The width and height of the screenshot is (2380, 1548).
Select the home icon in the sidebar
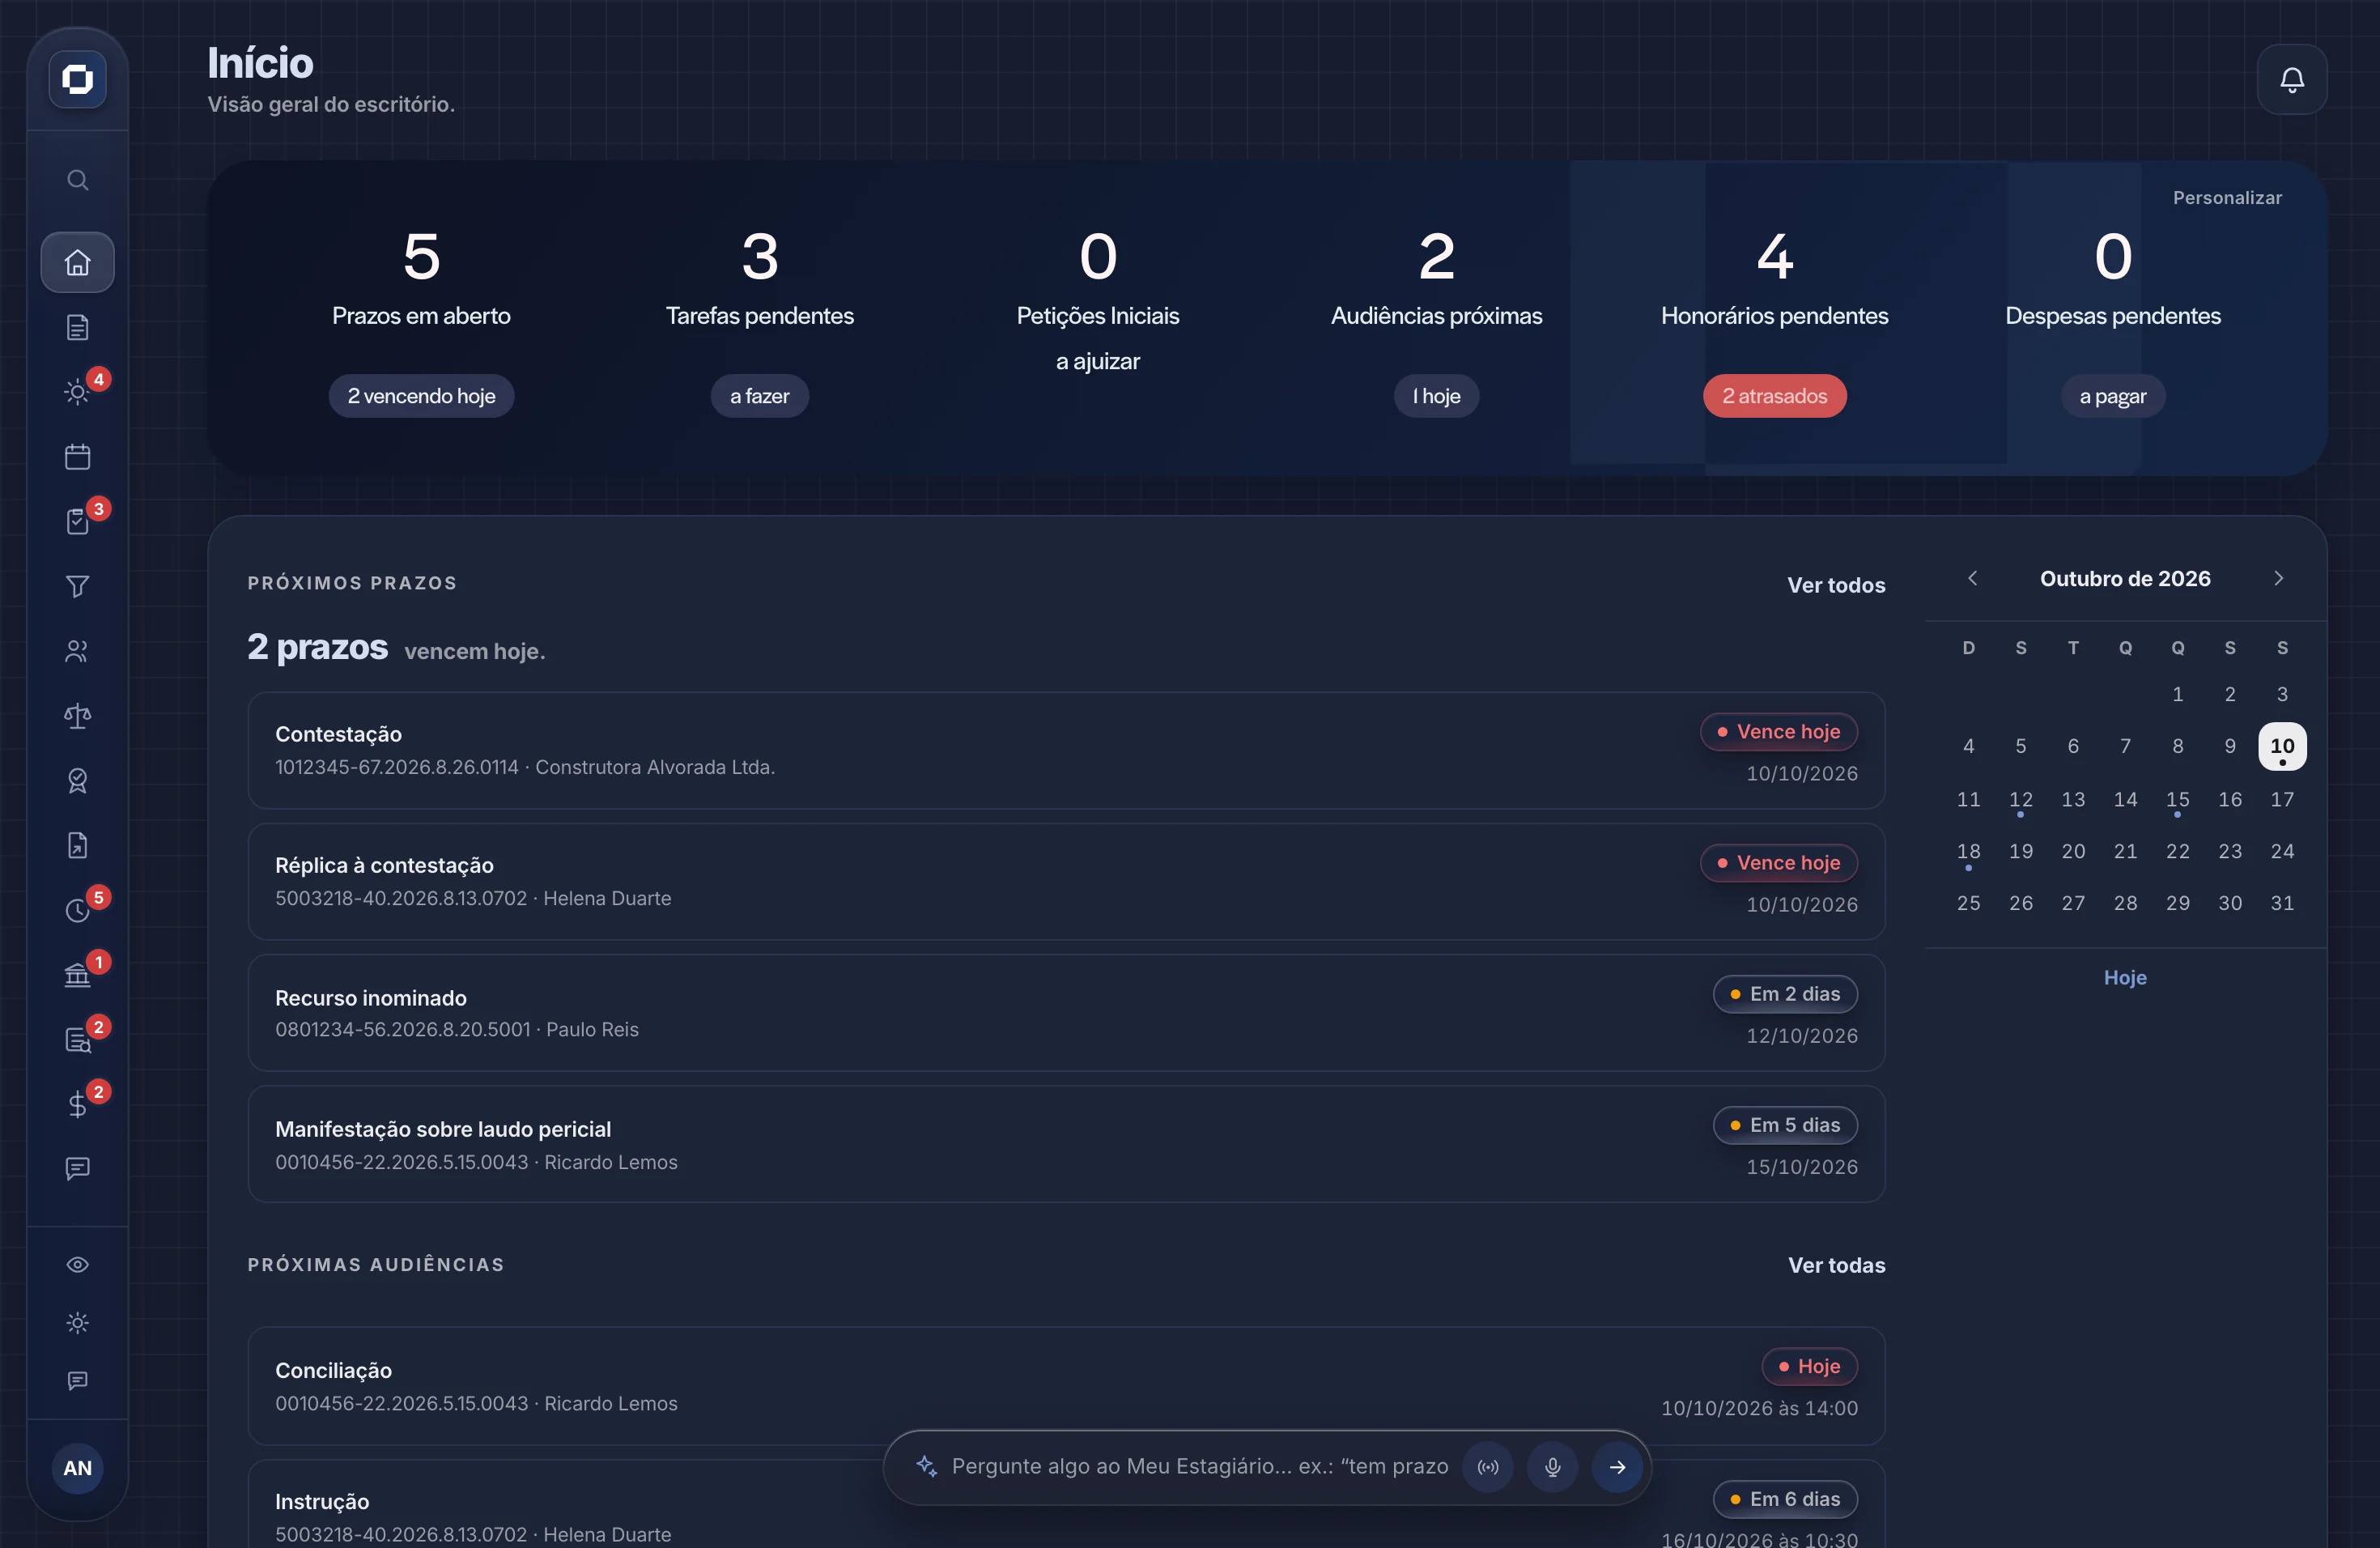[77, 263]
